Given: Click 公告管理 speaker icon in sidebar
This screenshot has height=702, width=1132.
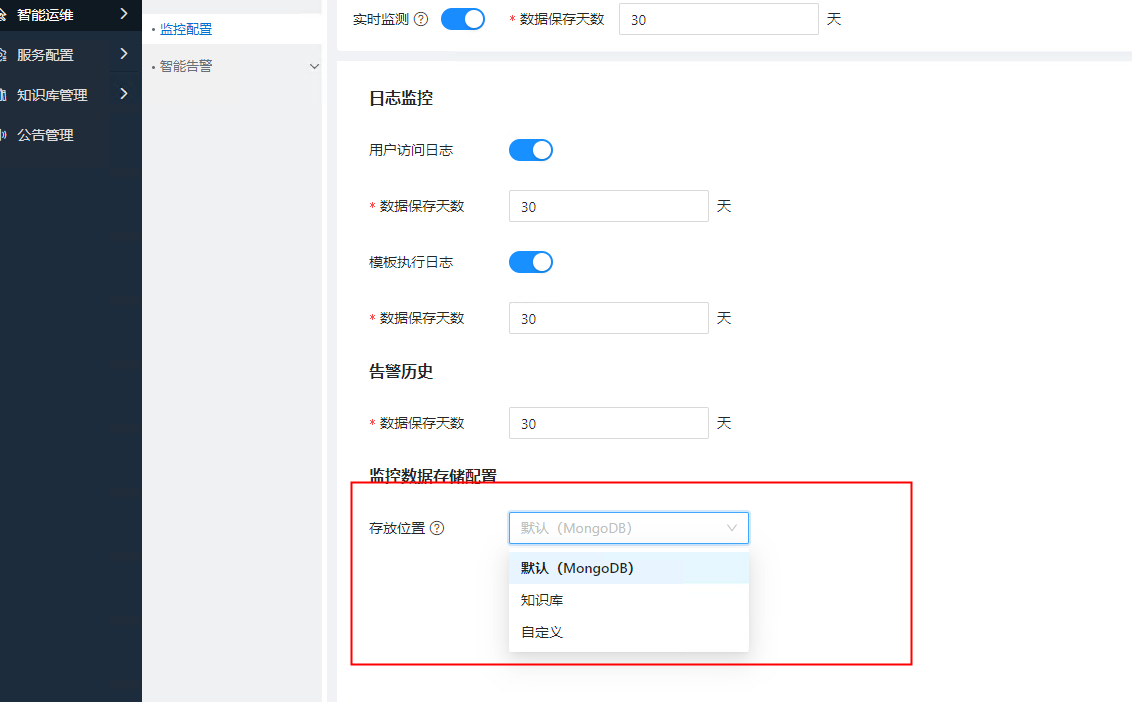Looking at the screenshot, I should point(3,135).
